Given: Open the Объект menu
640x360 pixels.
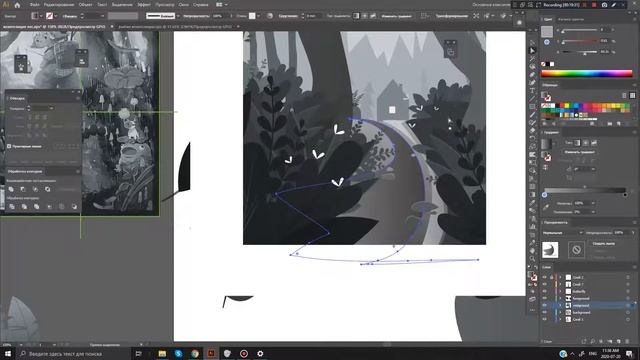Looking at the screenshot, I should point(85,5).
